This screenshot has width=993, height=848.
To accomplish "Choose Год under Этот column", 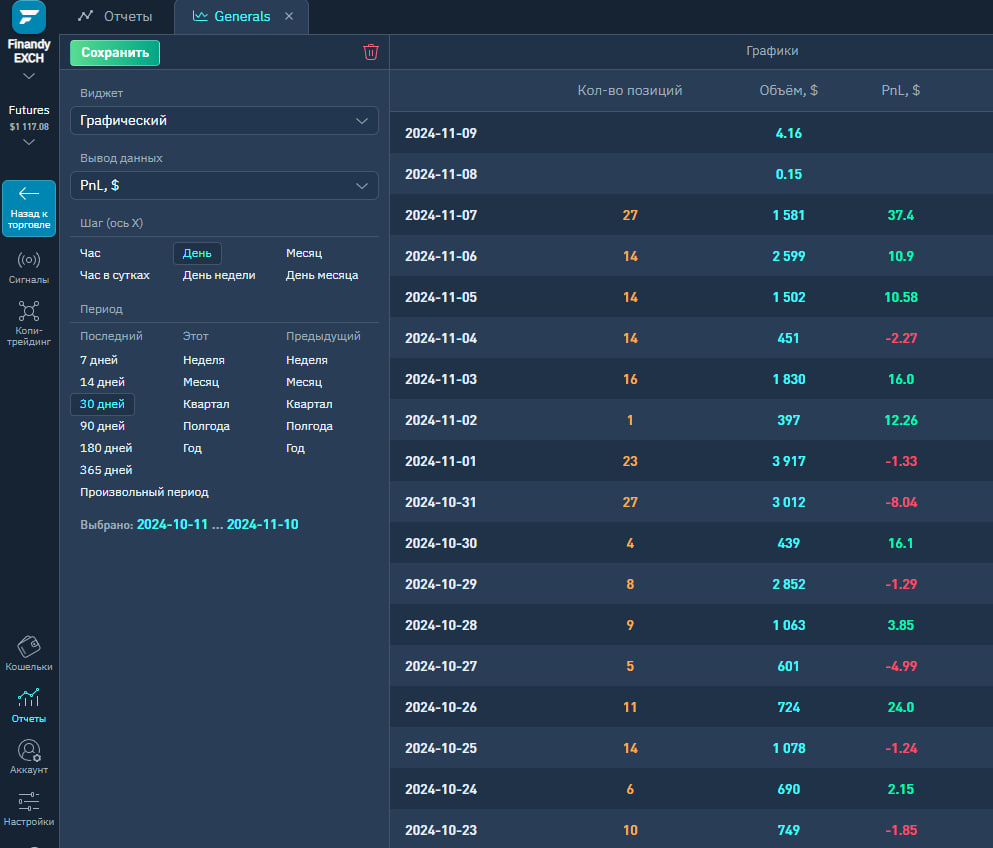I will point(193,448).
